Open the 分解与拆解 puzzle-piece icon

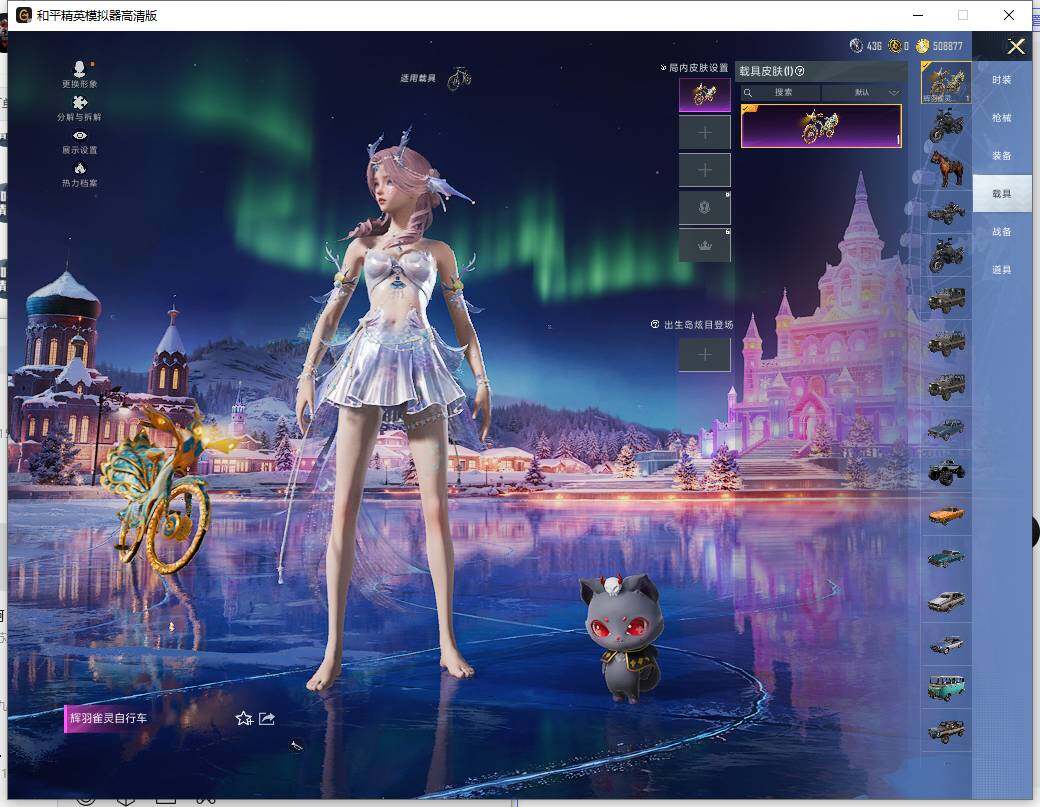click(x=80, y=102)
